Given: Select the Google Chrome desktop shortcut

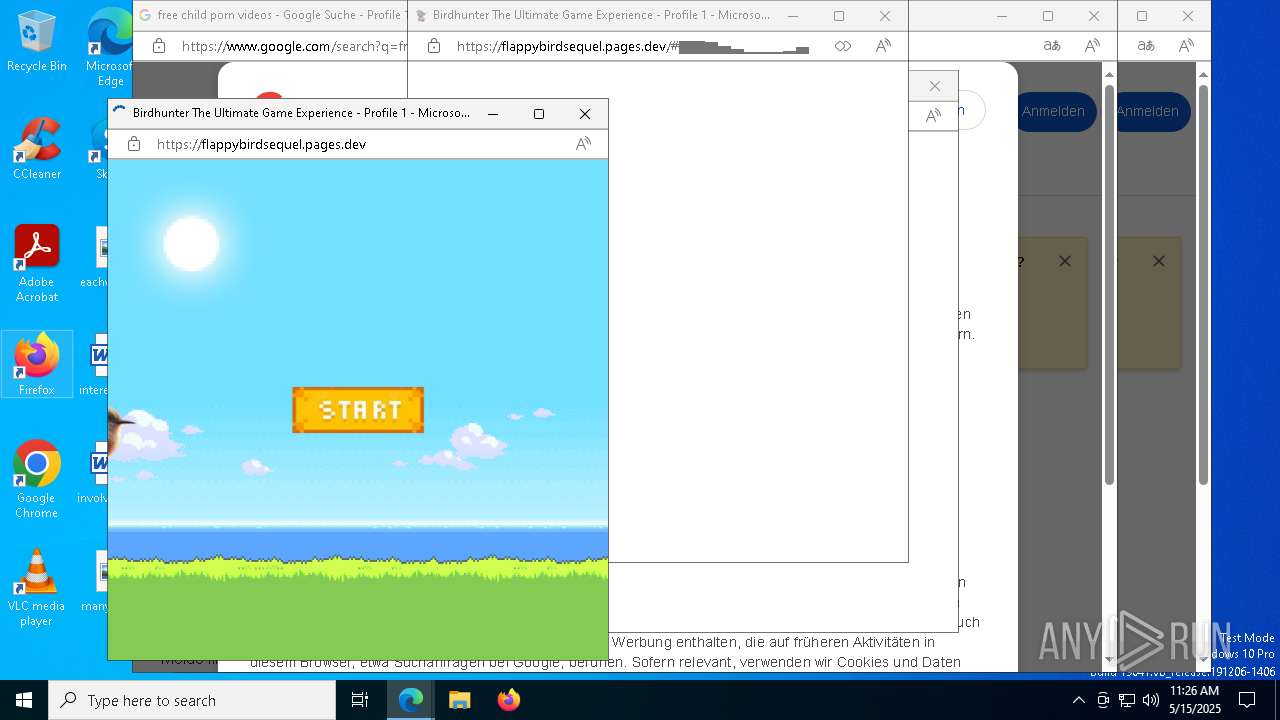Looking at the screenshot, I should (x=37, y=480).
